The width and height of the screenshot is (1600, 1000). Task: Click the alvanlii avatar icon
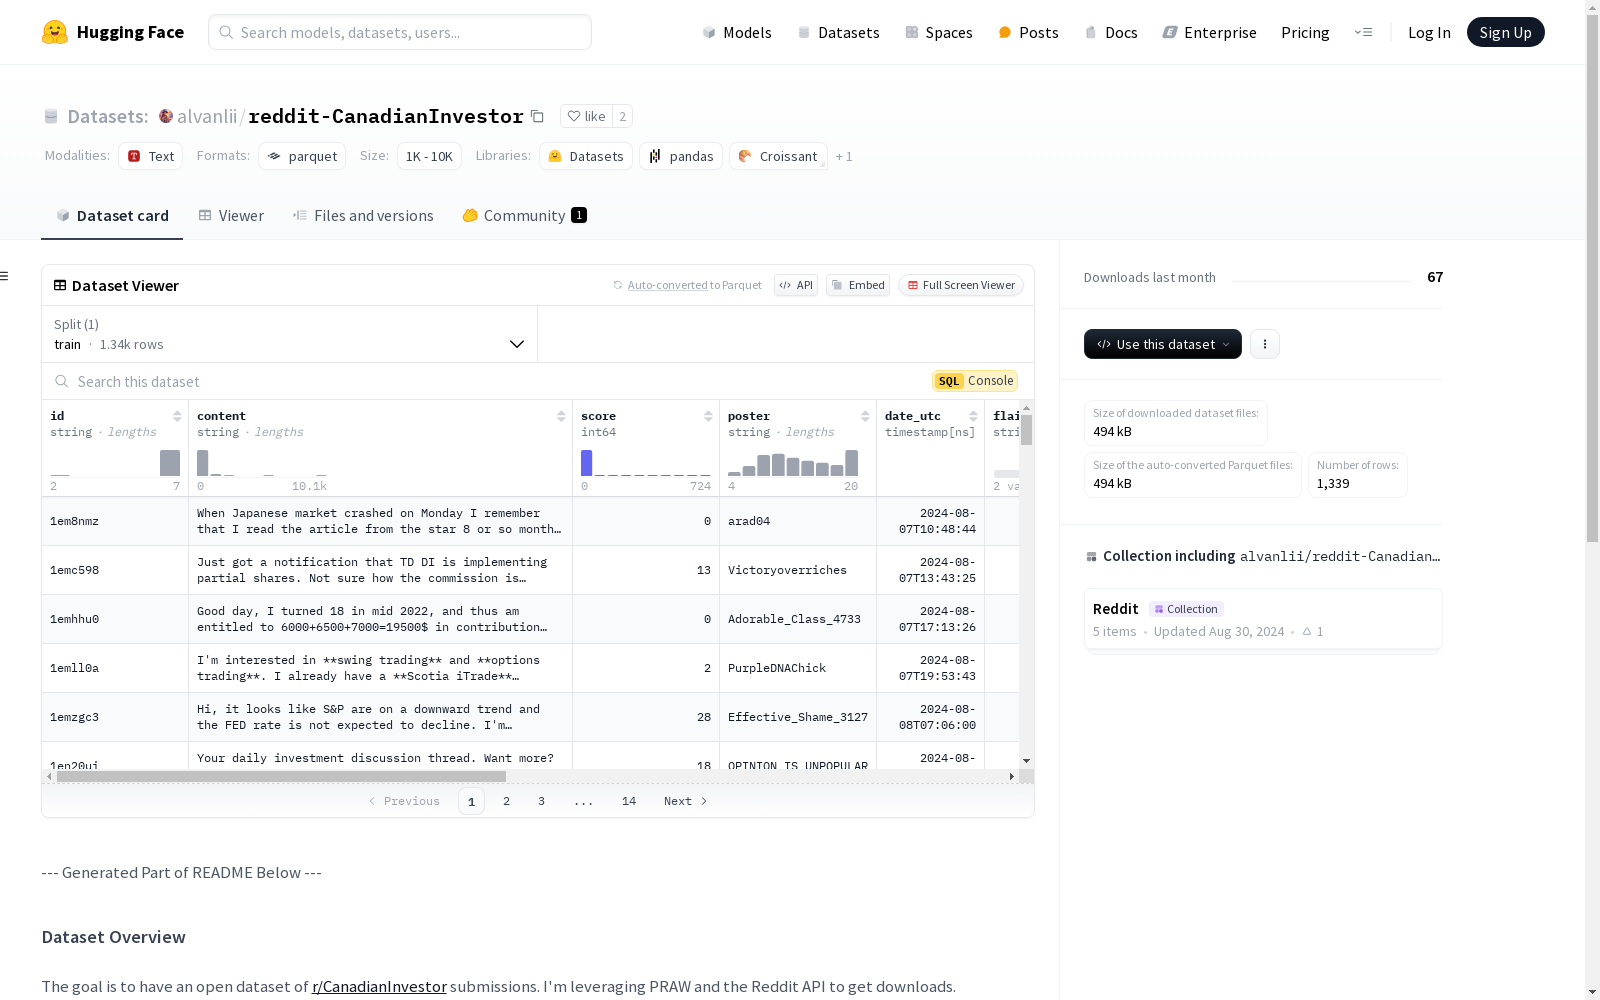click(x=166, y=116)
